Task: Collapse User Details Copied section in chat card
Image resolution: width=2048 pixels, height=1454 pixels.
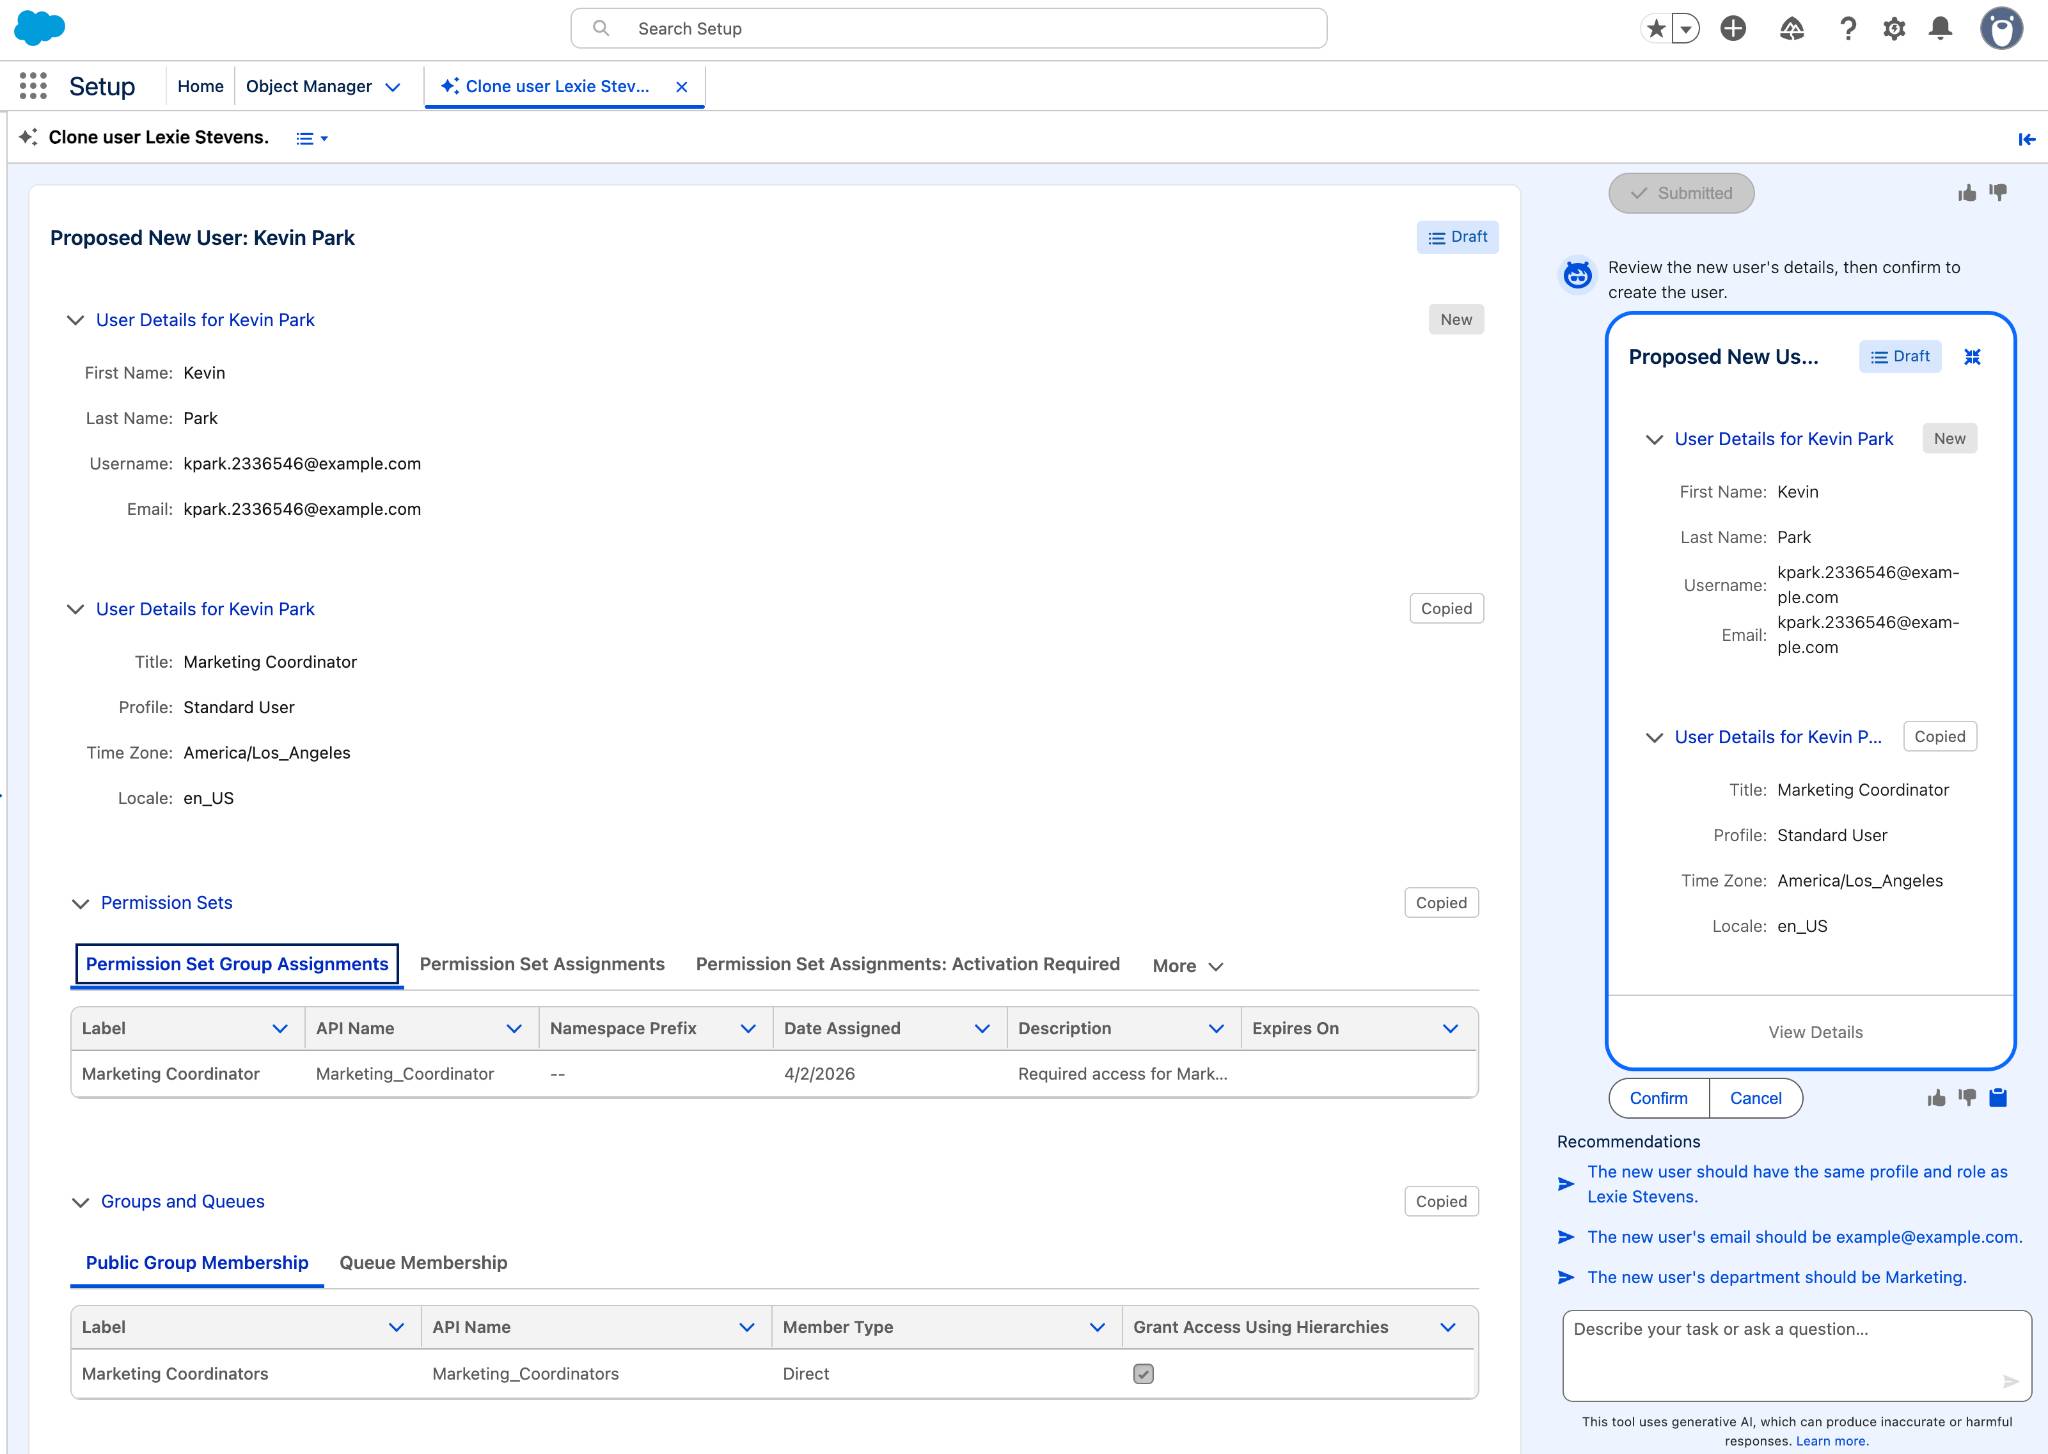Action: [1654, 737]
